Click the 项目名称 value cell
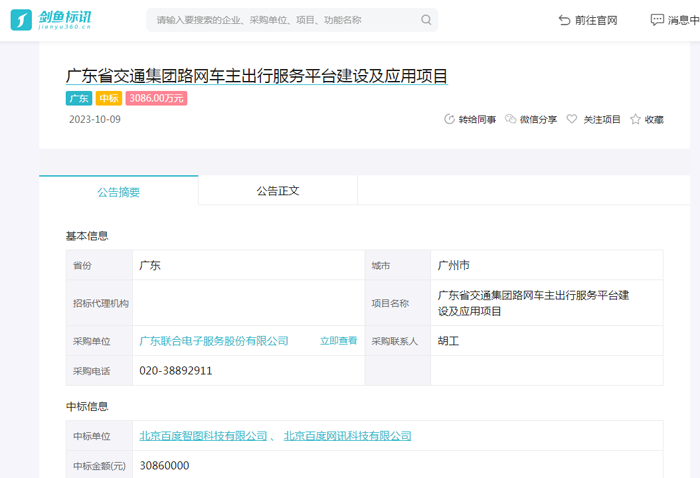Image resolution: width=700 pixels, height=478 pixels. [x=547, y=303]
